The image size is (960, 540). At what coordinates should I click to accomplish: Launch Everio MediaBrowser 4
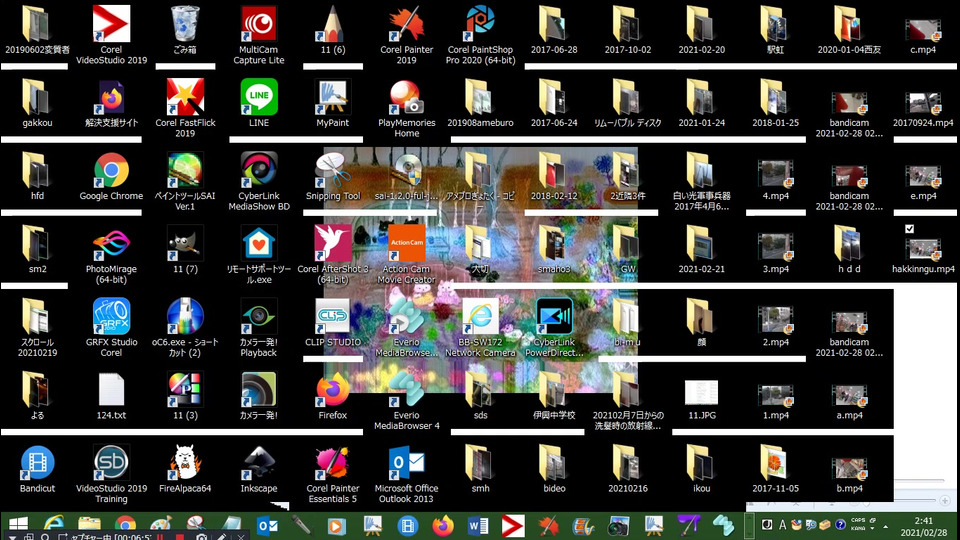407,400
